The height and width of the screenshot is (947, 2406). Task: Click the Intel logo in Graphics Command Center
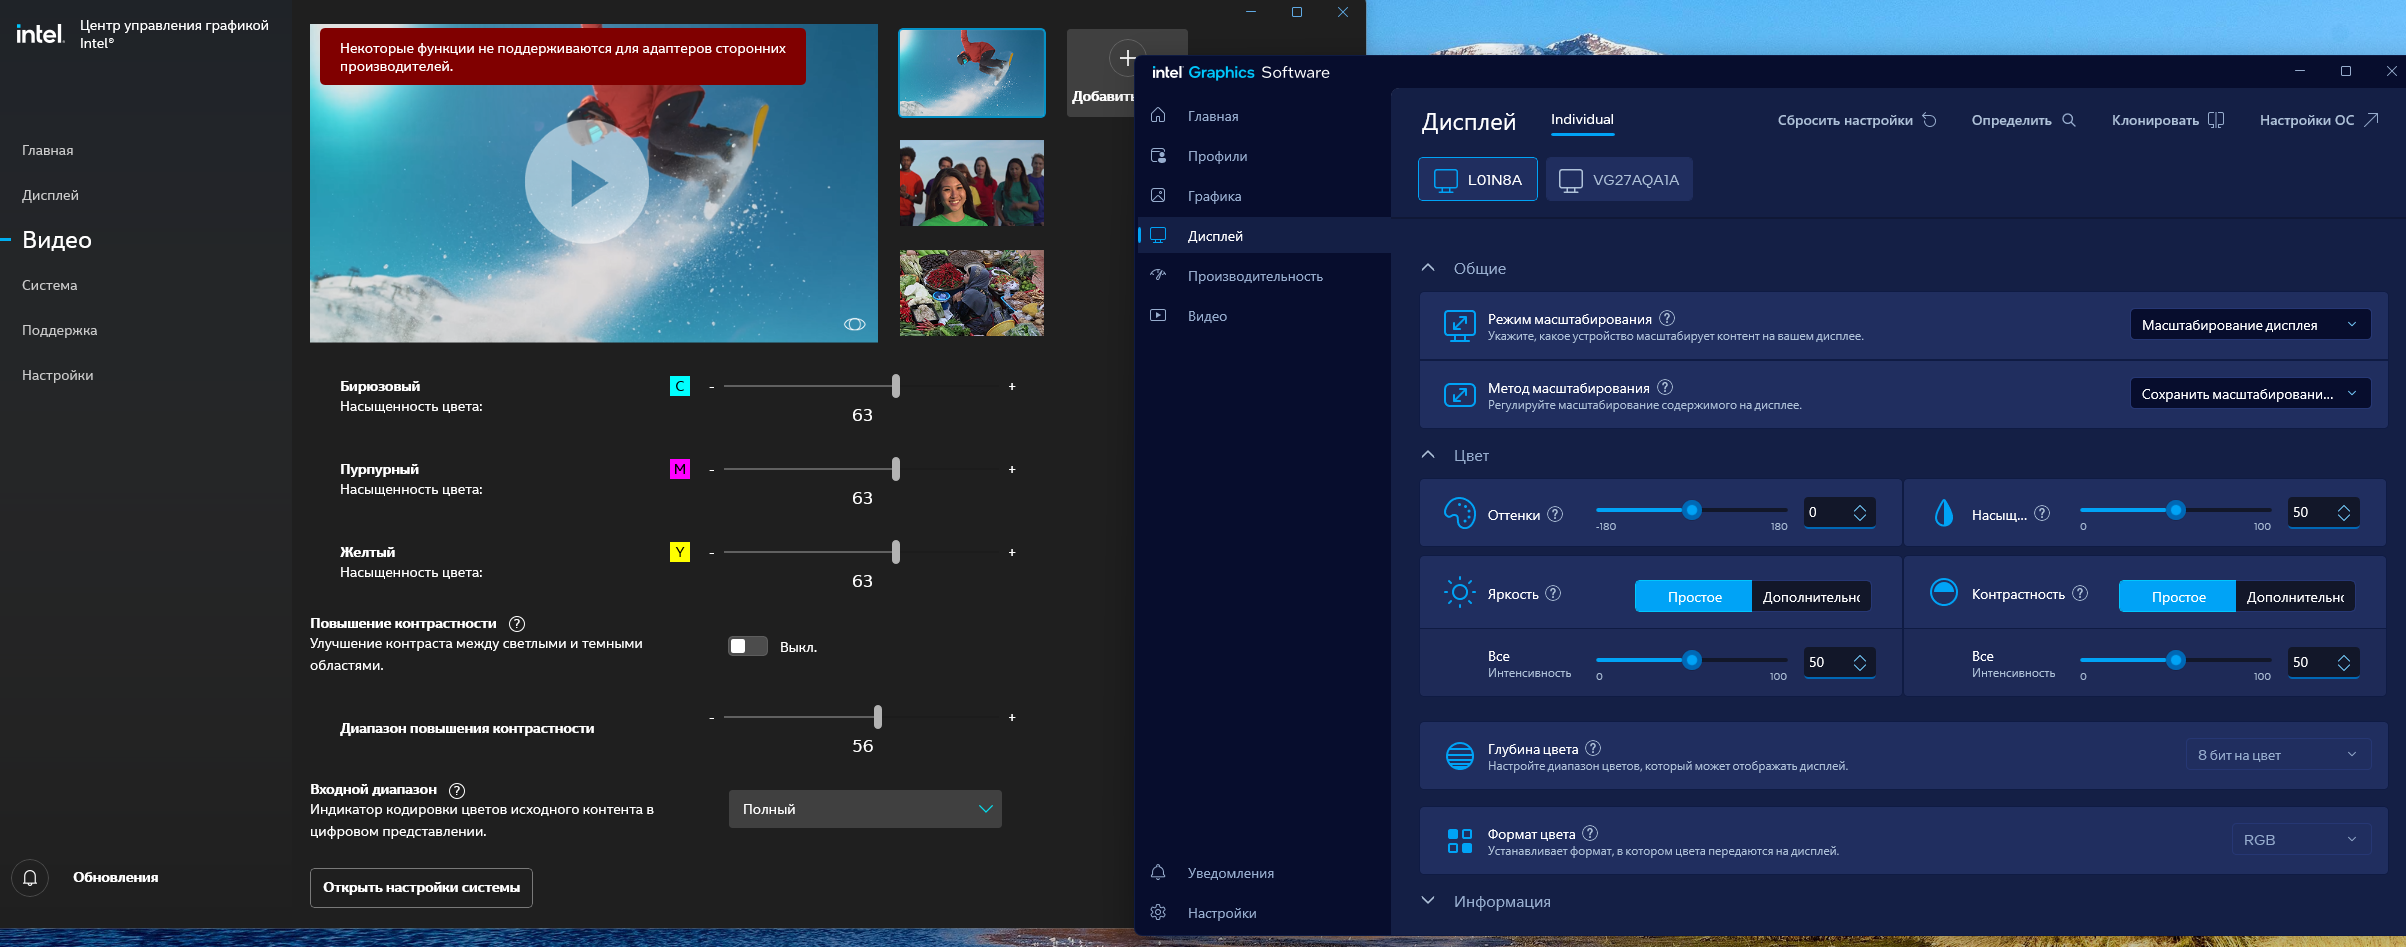pos(40,34)
